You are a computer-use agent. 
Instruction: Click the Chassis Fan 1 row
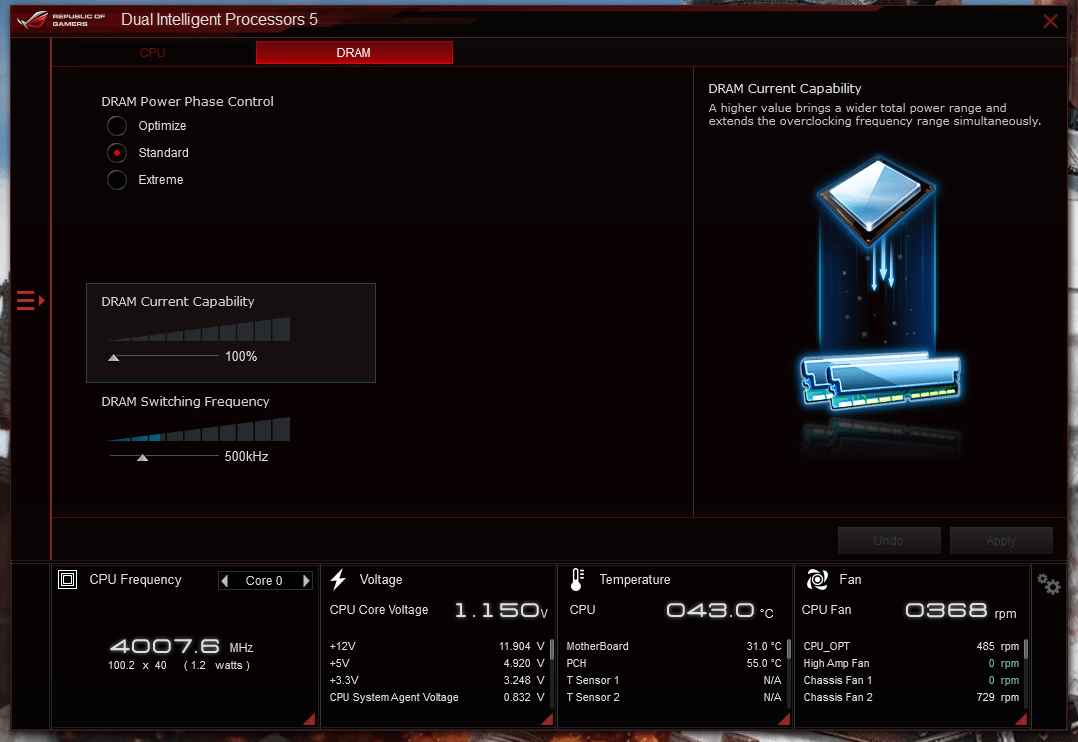[x=911, y=680]
